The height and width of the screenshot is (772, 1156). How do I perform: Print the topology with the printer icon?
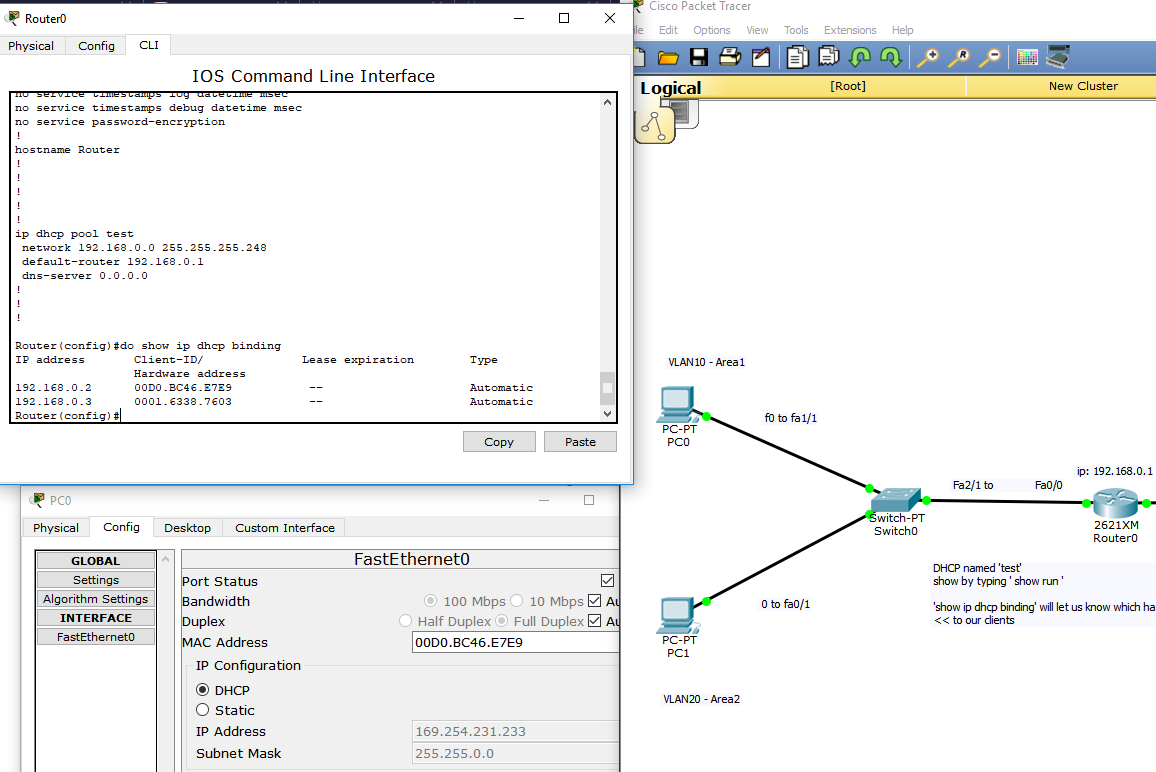(730, 57)
